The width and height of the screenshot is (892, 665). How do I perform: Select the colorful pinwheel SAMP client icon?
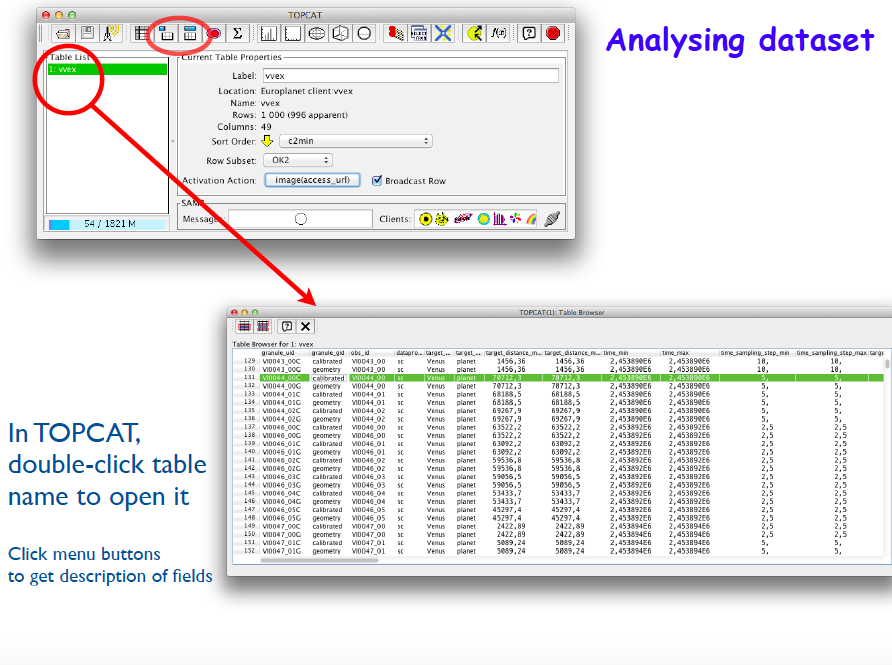(x=515, y=219)
